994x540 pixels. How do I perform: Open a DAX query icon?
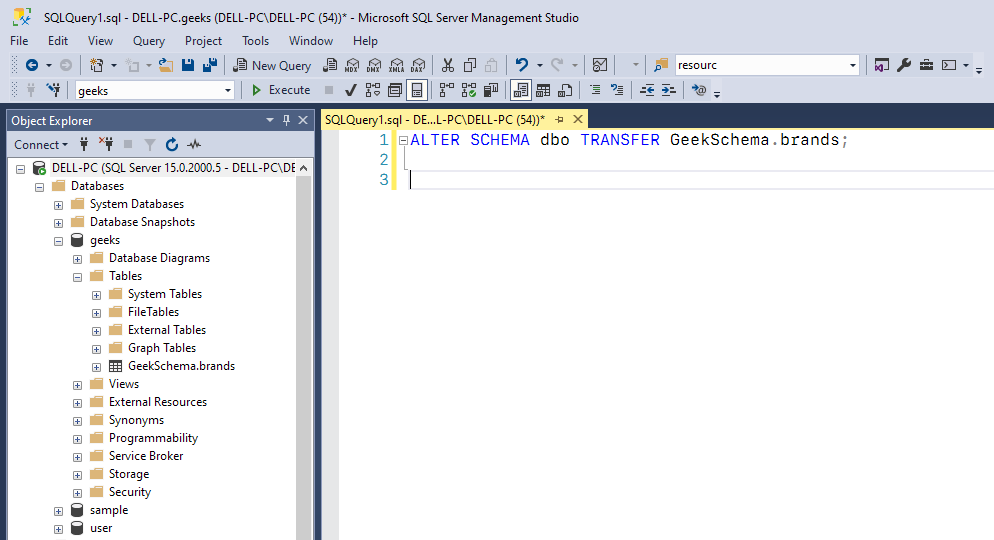point(418,65)
